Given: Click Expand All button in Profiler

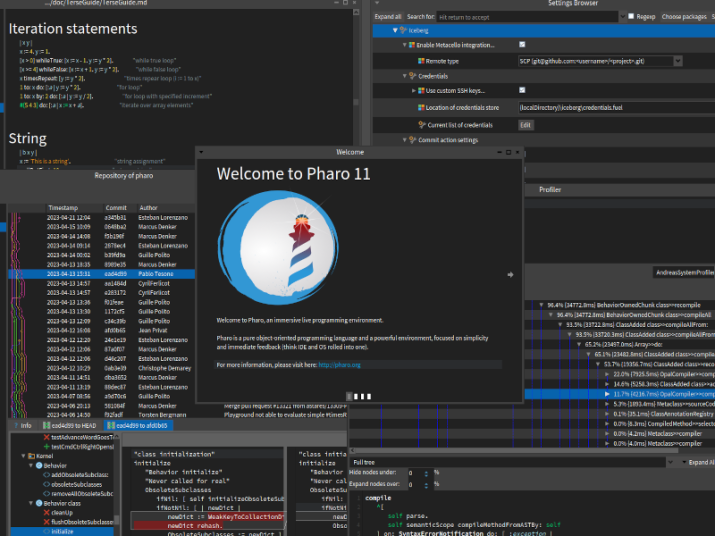Looking at the screenshot, I should (701, 463).
